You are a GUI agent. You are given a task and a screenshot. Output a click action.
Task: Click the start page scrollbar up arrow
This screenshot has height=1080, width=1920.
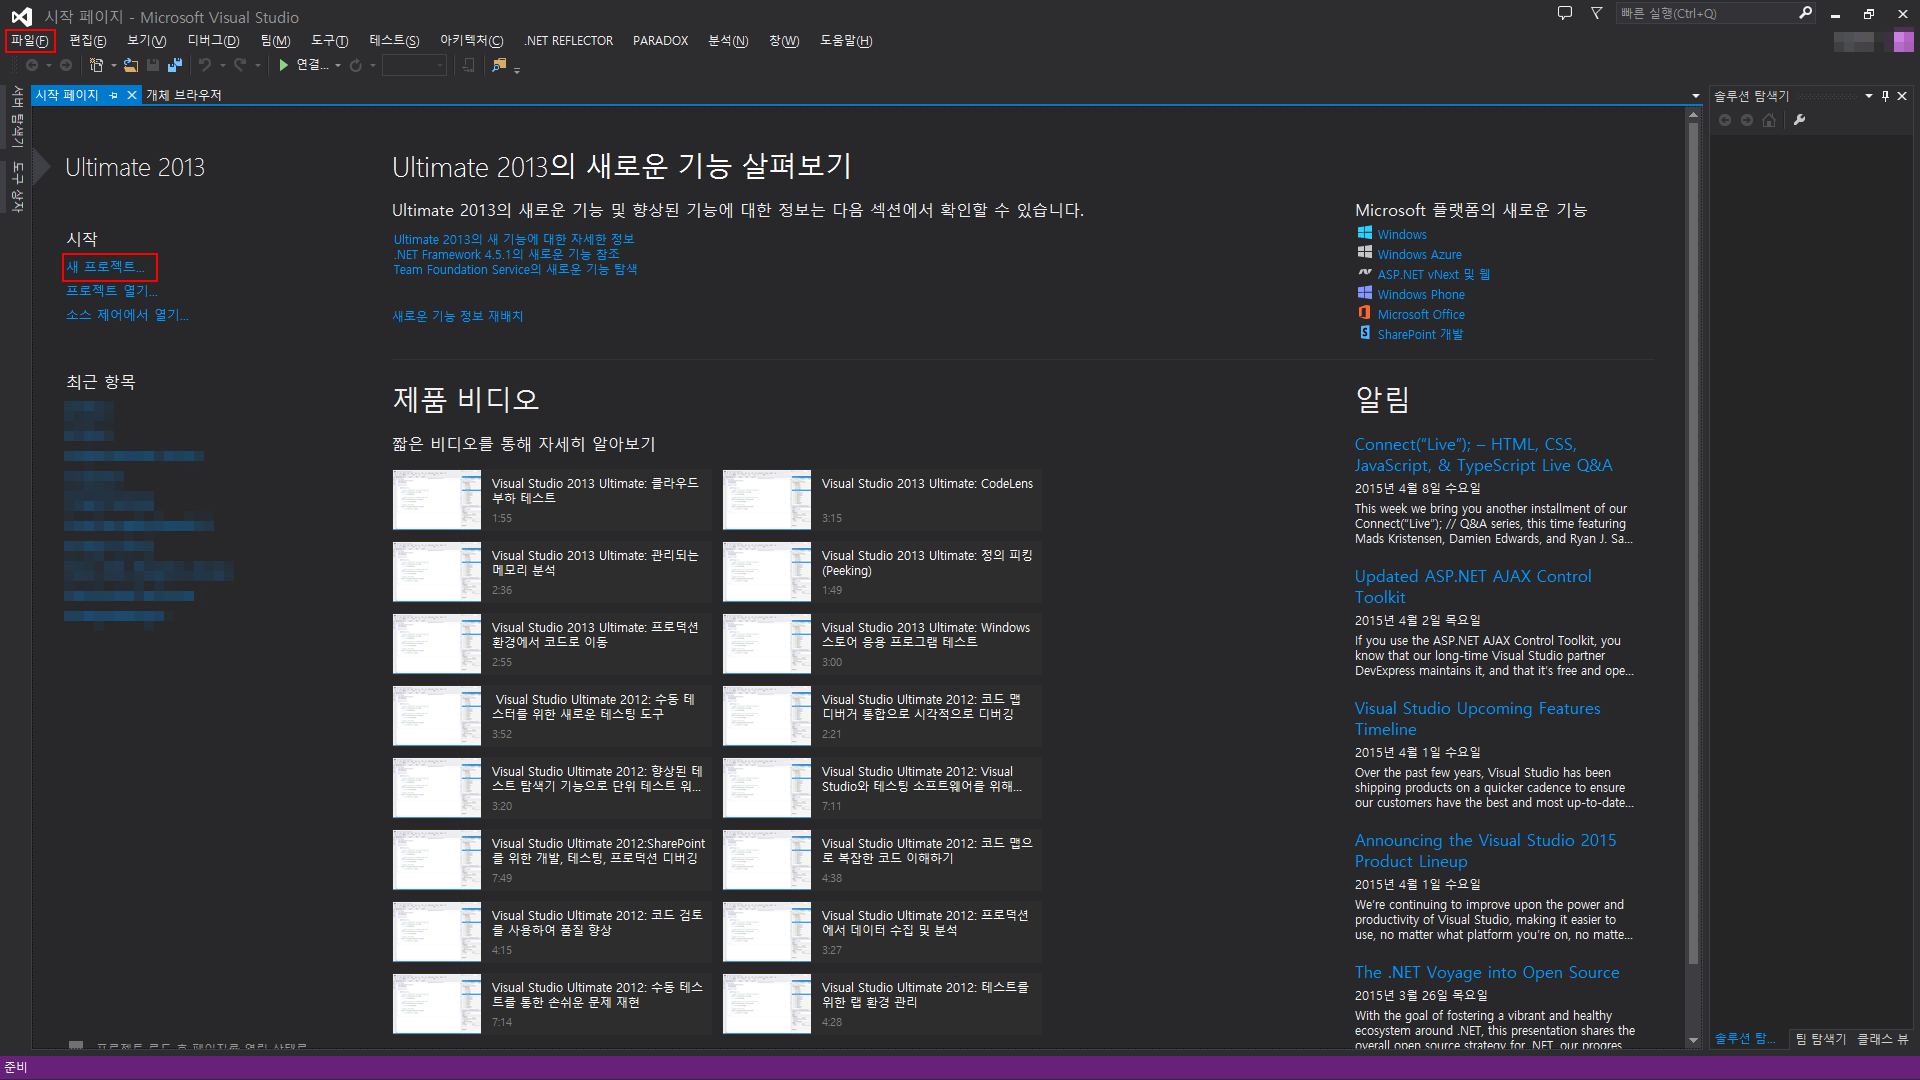(x=1693, y=115)
